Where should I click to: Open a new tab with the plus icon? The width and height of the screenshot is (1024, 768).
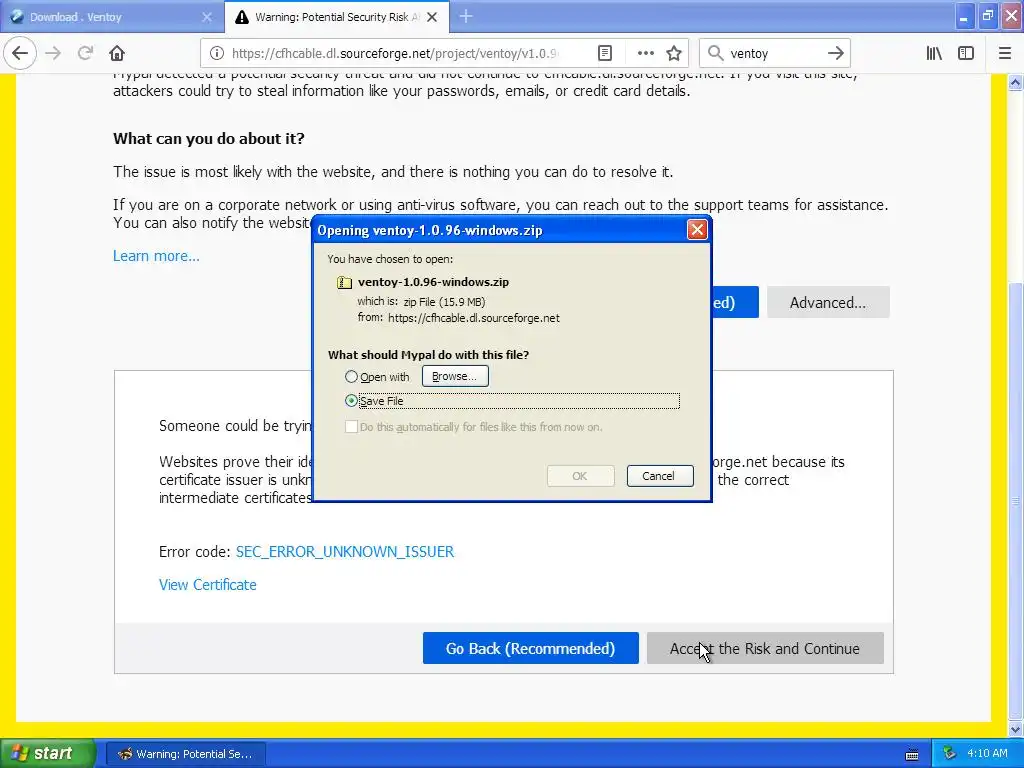click(466, 16)
